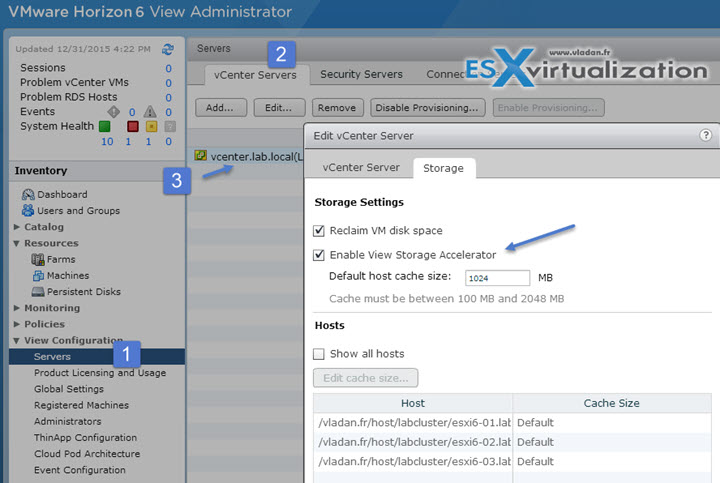Click the green System Health status icon

[x=105, y=126]
